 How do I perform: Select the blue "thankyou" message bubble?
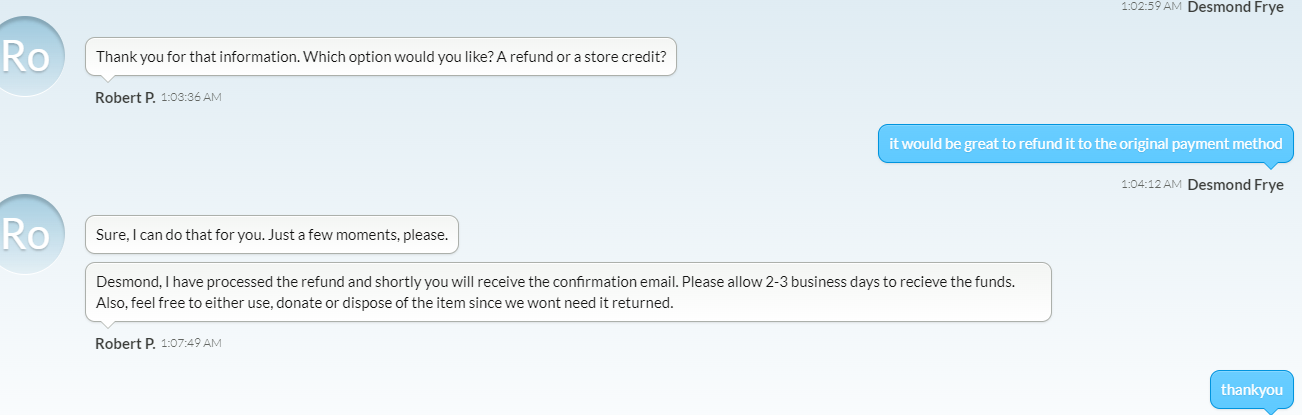point(1251,389)
